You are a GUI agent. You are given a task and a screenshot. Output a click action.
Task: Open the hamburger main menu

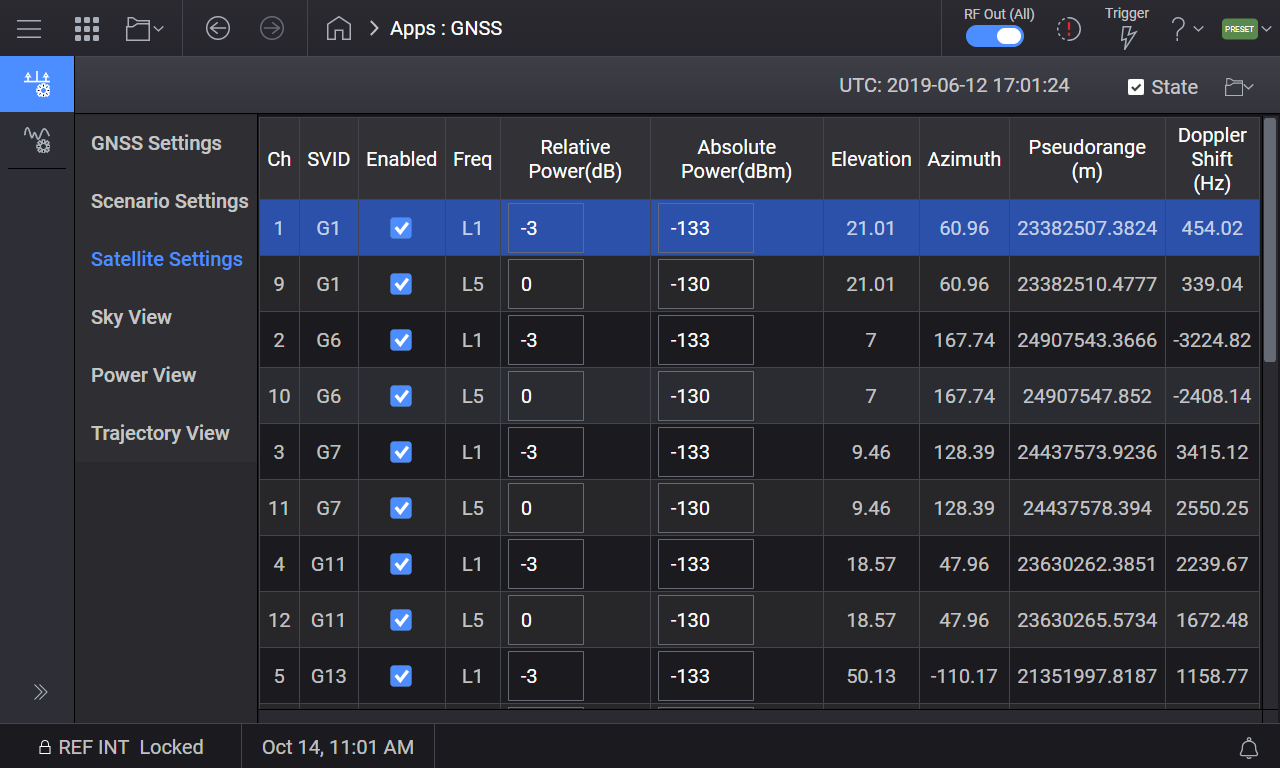(x=29, y=29)
